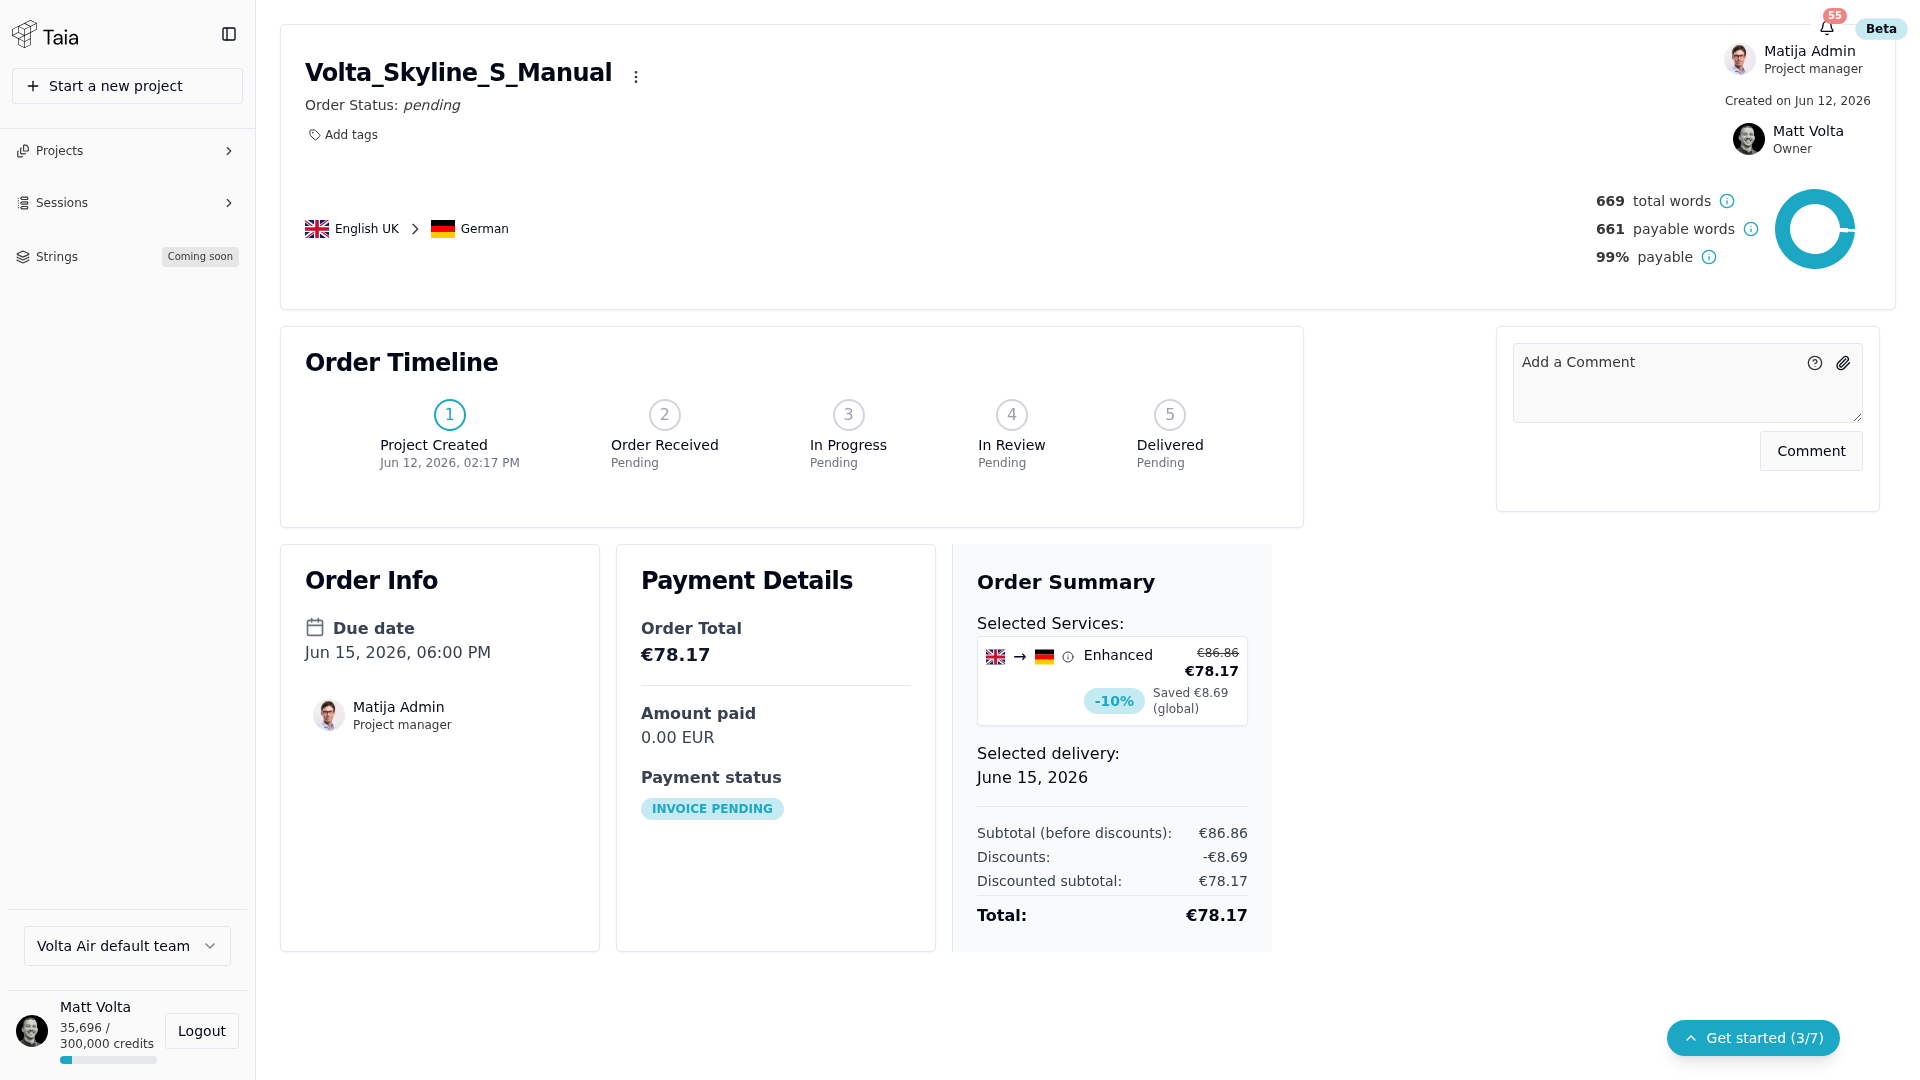Click the 35,696 / 300,000 credits text
The width and height of the screenshot is (1920, 1080).
[107, 1036]
